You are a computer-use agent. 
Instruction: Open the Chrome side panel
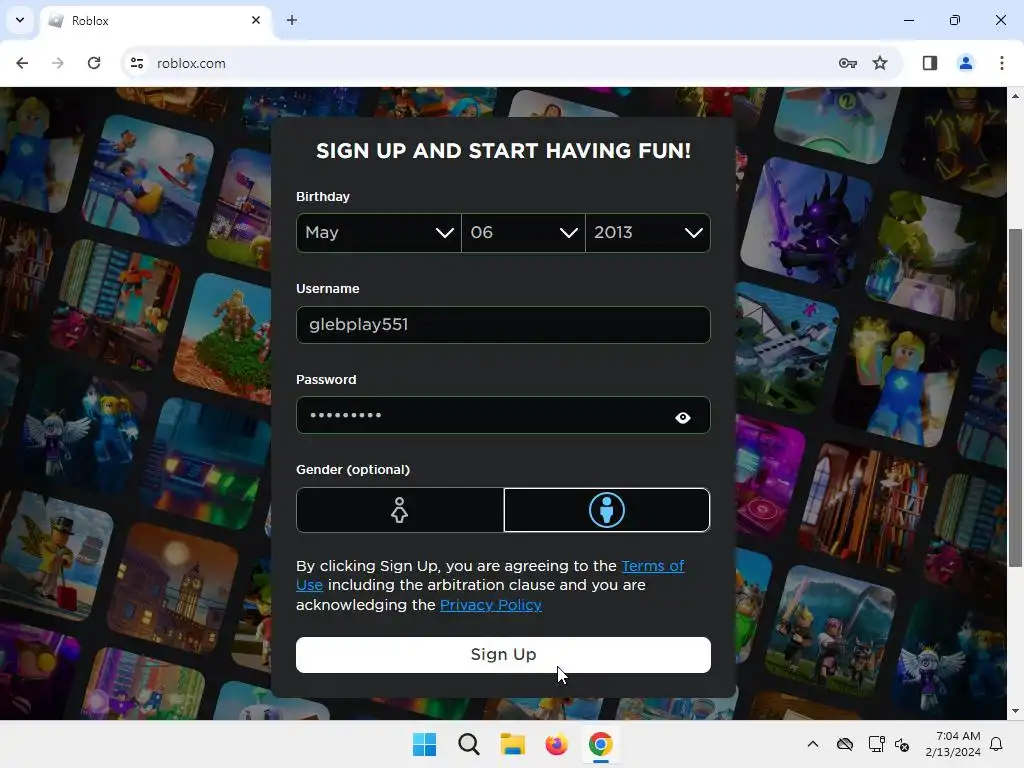tap(930, 63)
